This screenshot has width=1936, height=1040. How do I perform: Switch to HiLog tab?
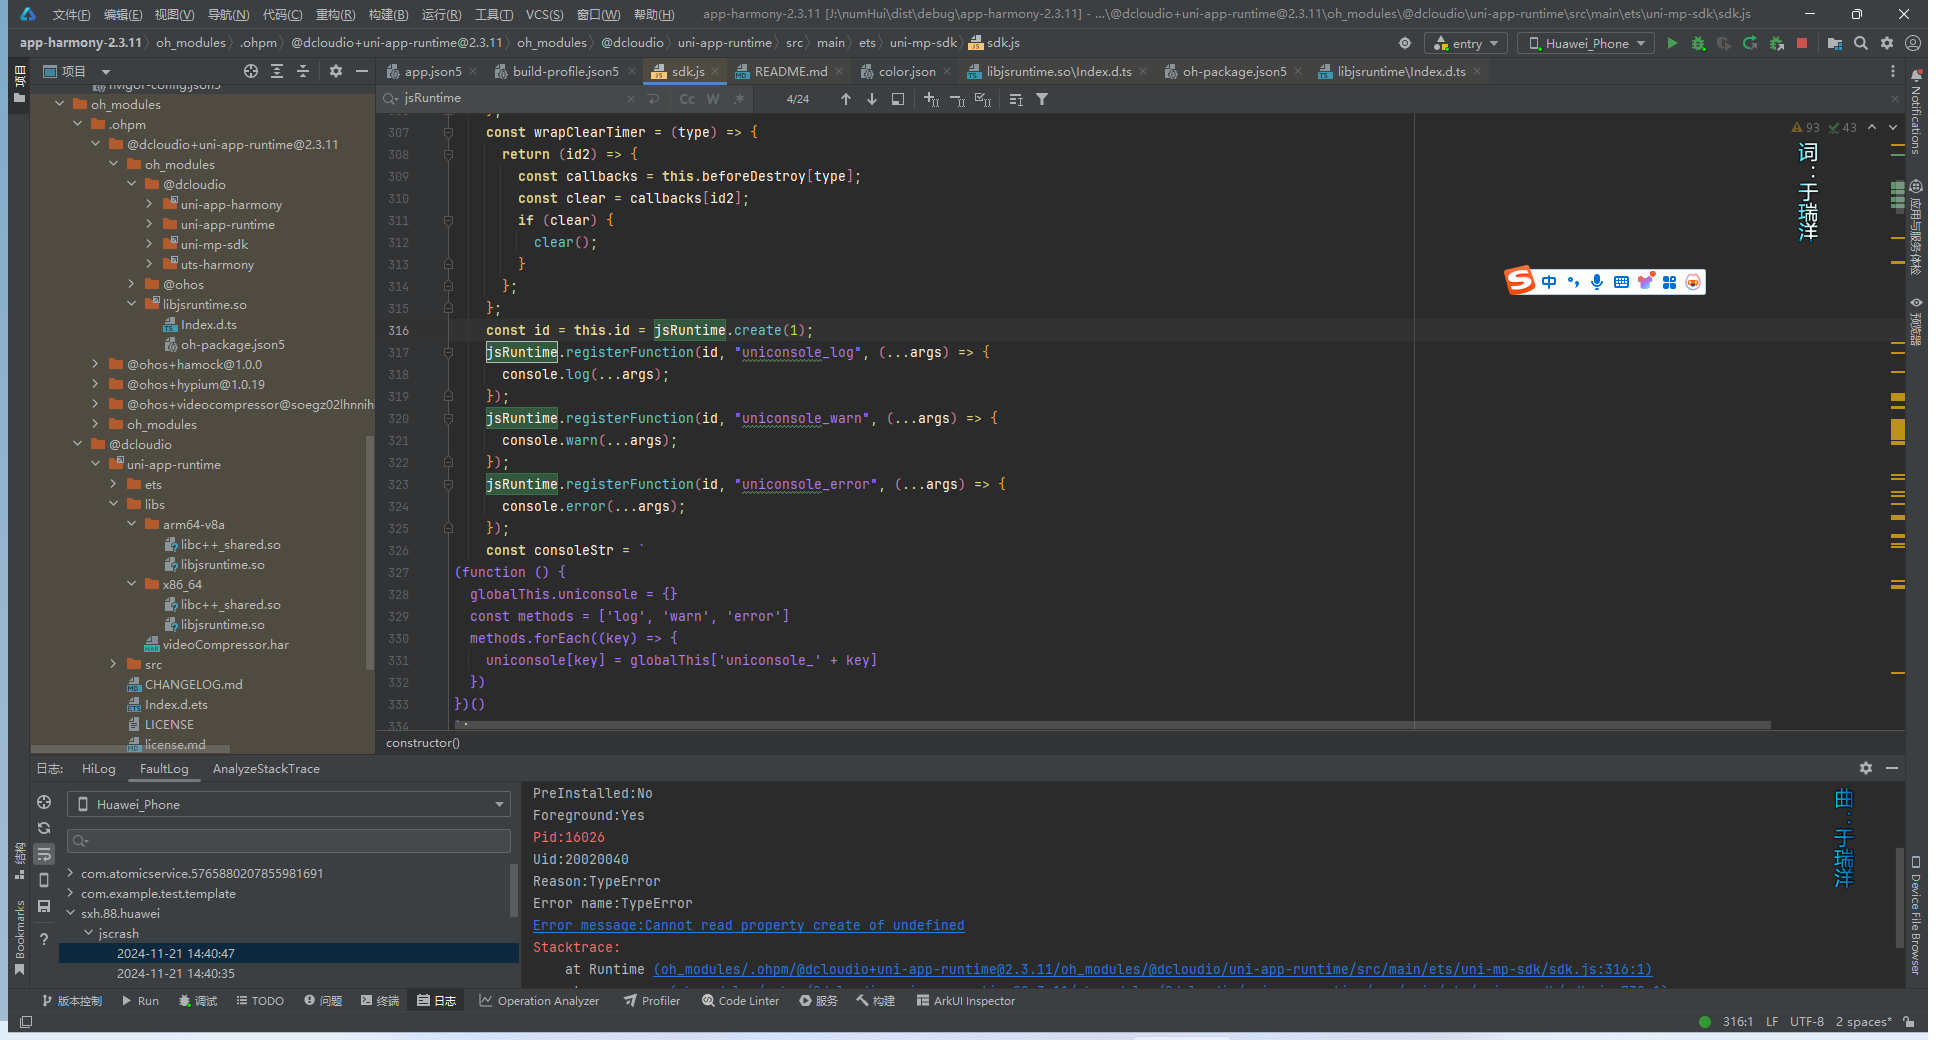99,768
